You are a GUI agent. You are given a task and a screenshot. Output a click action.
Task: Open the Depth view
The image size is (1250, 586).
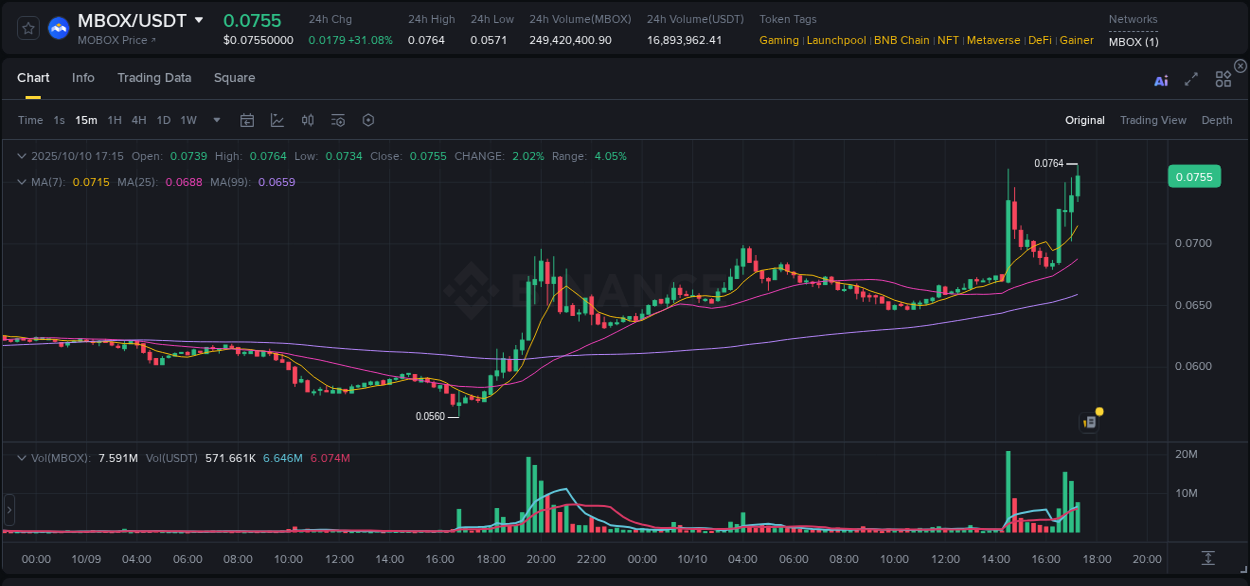point(1216,120)
